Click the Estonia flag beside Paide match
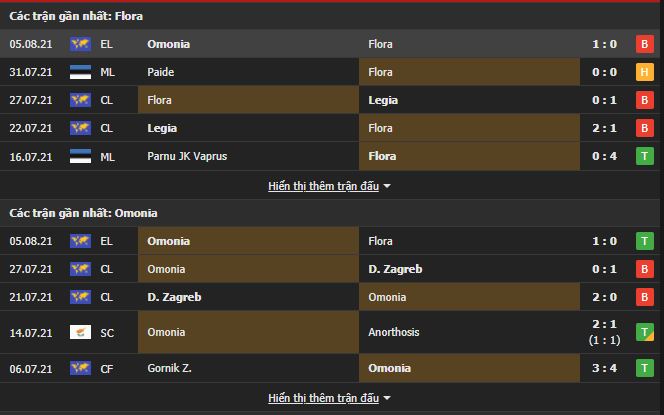 point(80,72)
